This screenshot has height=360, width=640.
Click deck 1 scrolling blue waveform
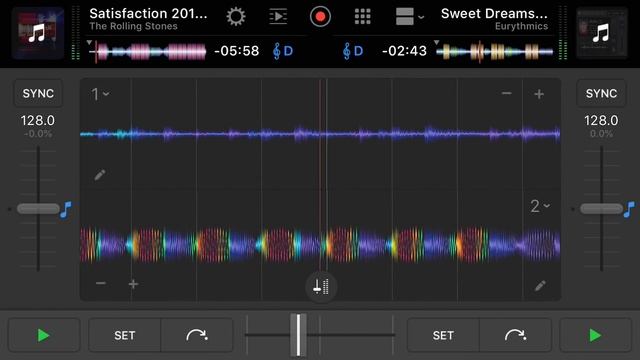pyautogui.click(x=320, y=133)
